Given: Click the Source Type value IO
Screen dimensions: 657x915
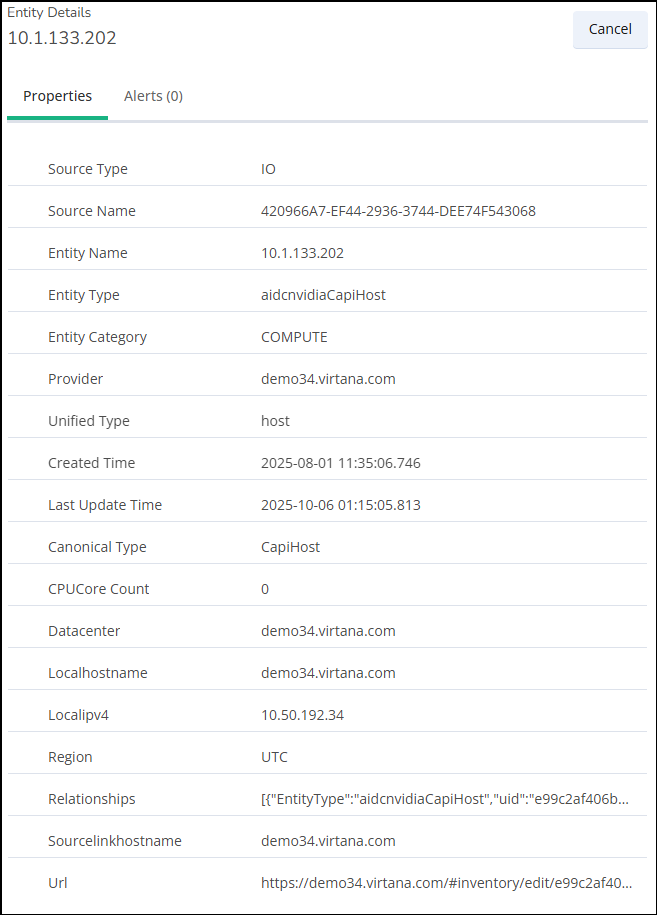Looking at the screenshot, I should tap(268, 169).
